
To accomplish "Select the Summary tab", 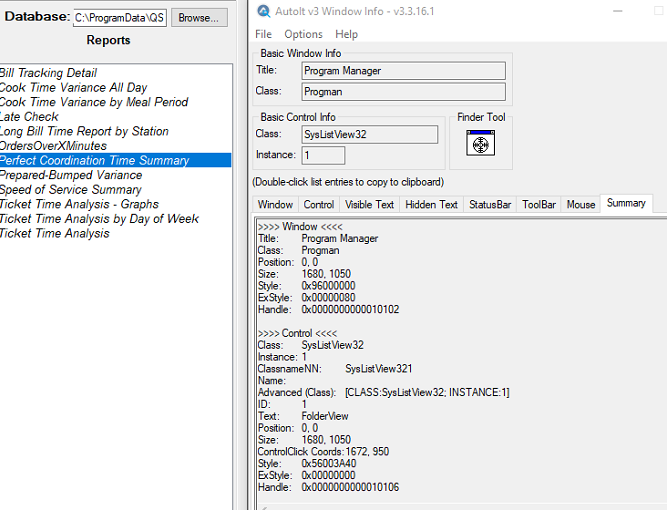I will (626, 203).
